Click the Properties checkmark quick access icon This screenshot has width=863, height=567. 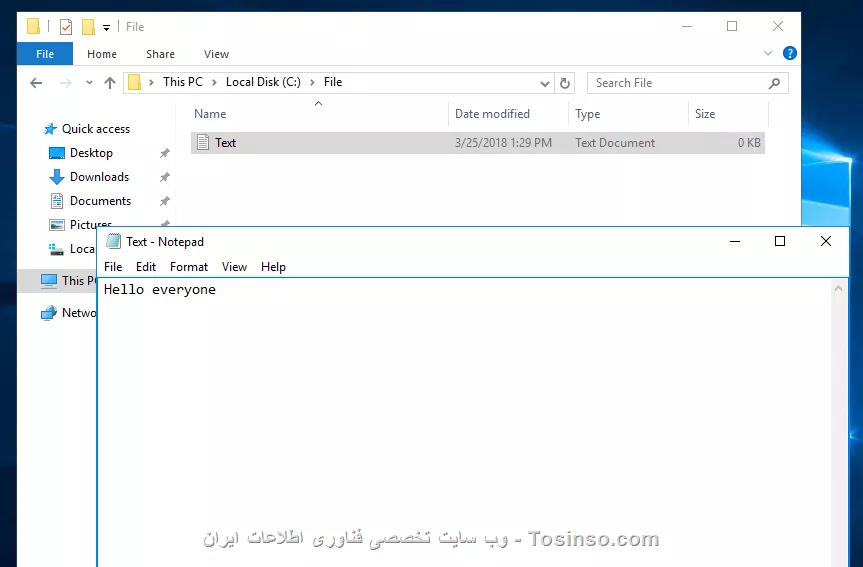coord(65,26)
